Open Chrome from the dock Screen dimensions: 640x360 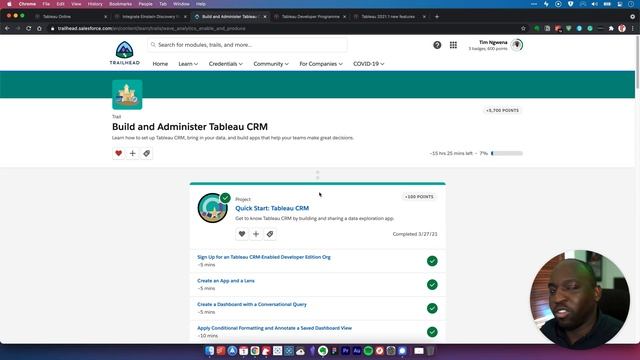point(255,351)
